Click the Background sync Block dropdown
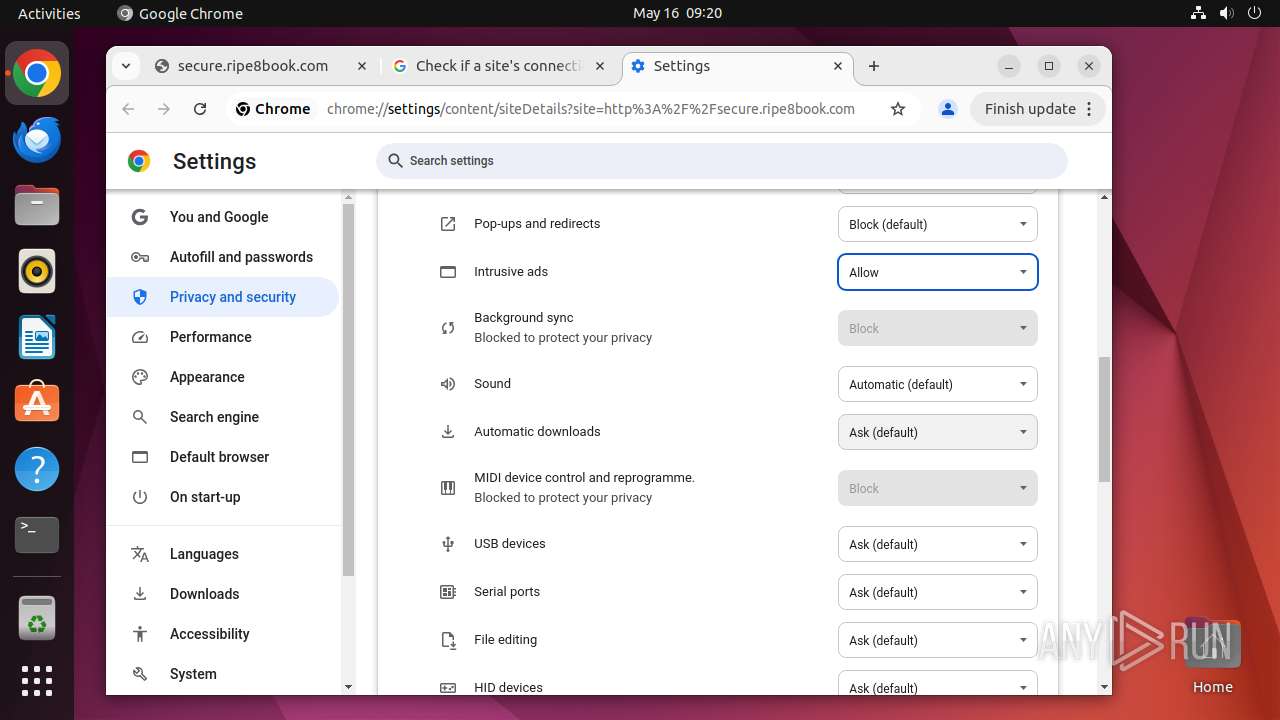Screen dimensions: 1280x720 (x=937, y=328)
